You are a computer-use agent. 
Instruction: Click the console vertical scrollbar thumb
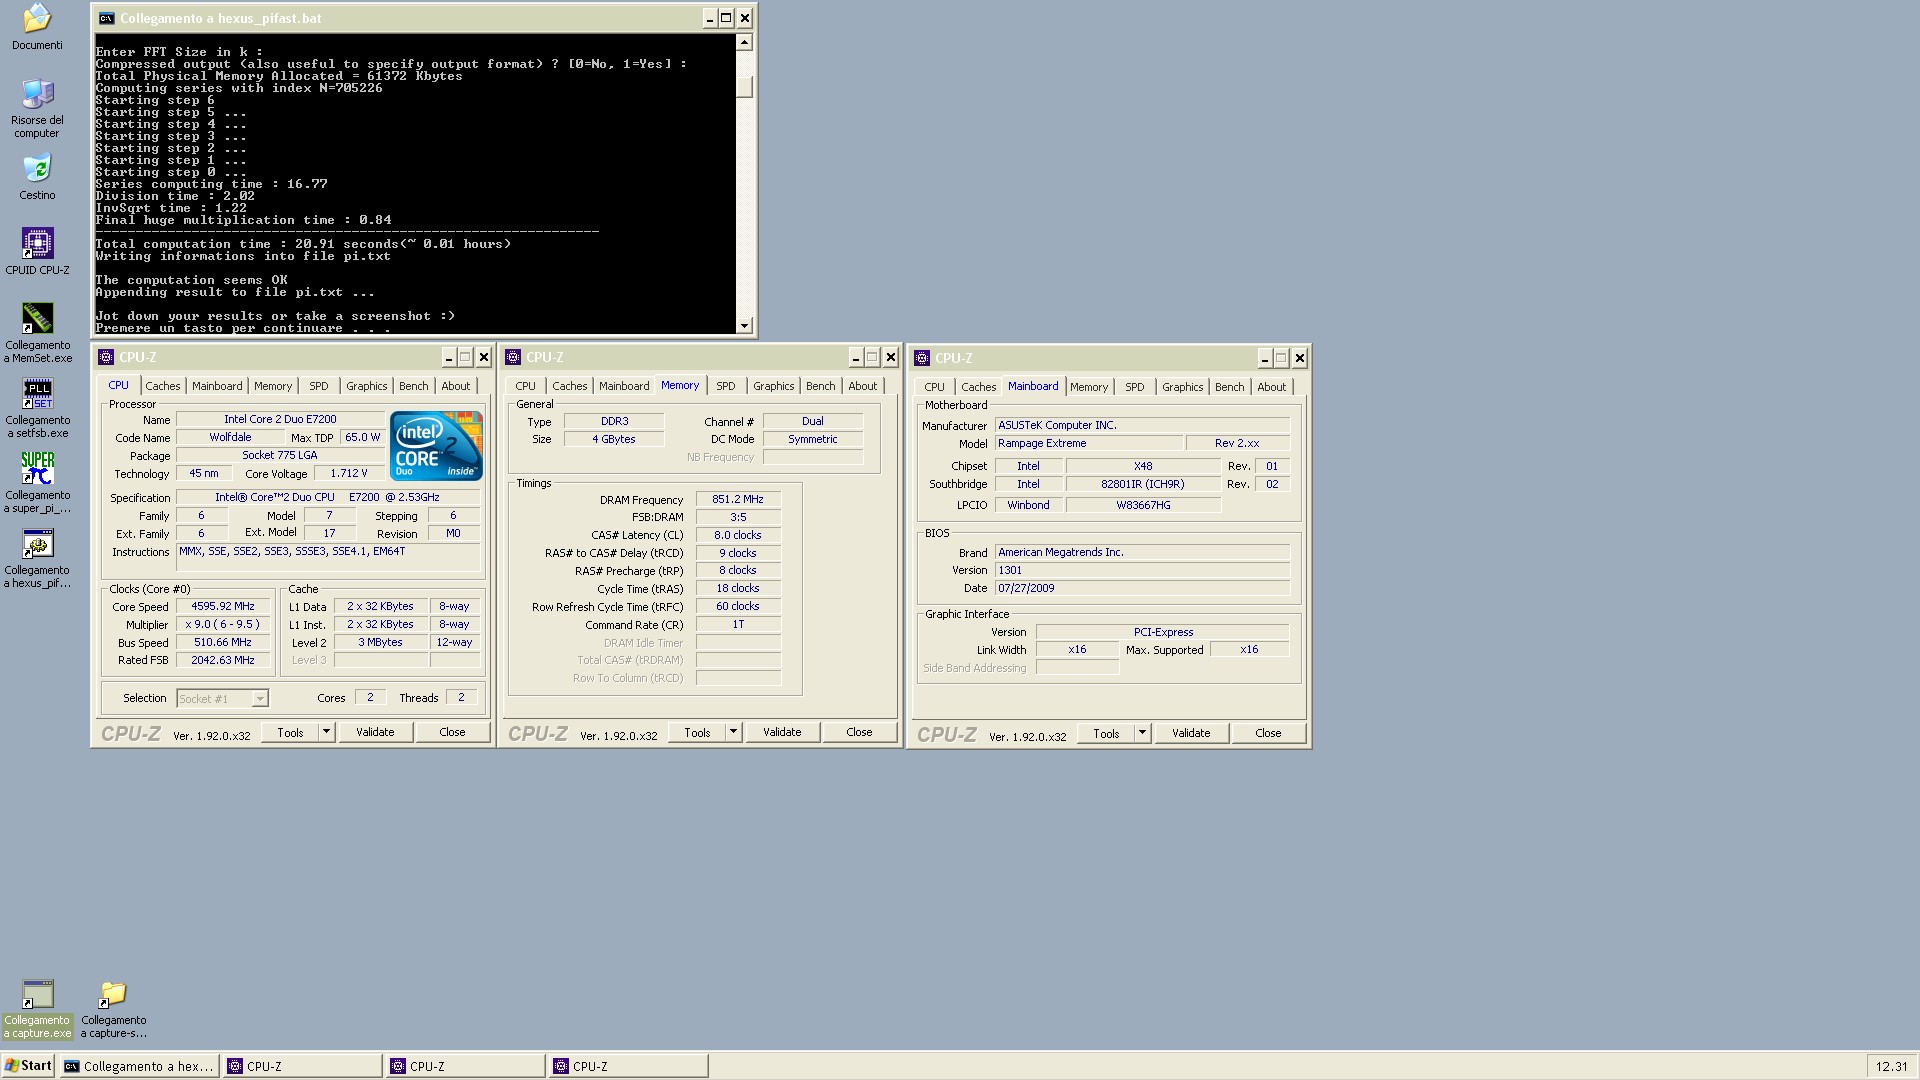(x=744, y=88)
